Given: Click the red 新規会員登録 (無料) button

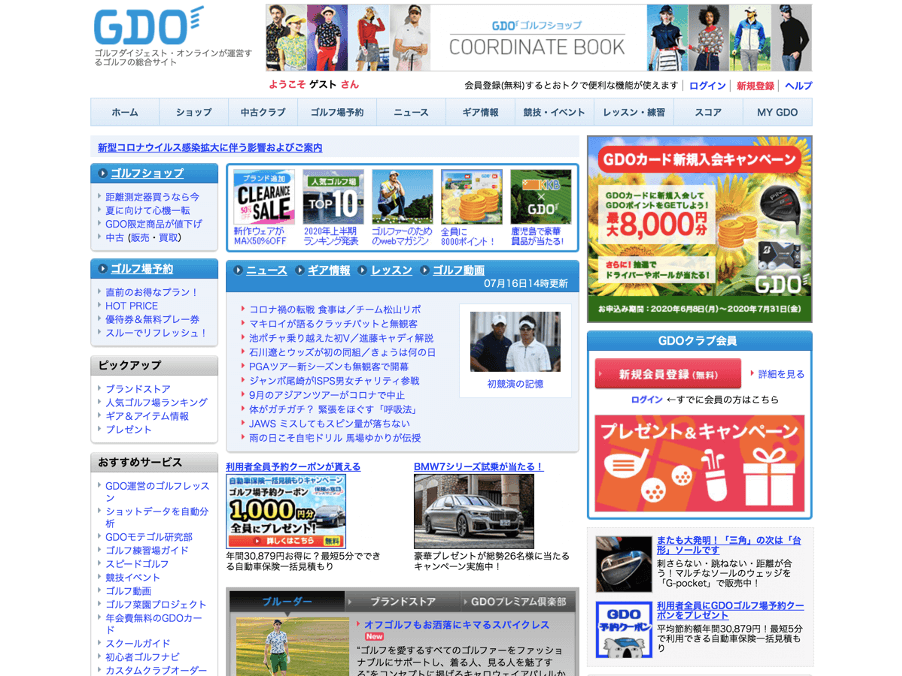Looking at the screenshot, I should [x=668, y=374].
